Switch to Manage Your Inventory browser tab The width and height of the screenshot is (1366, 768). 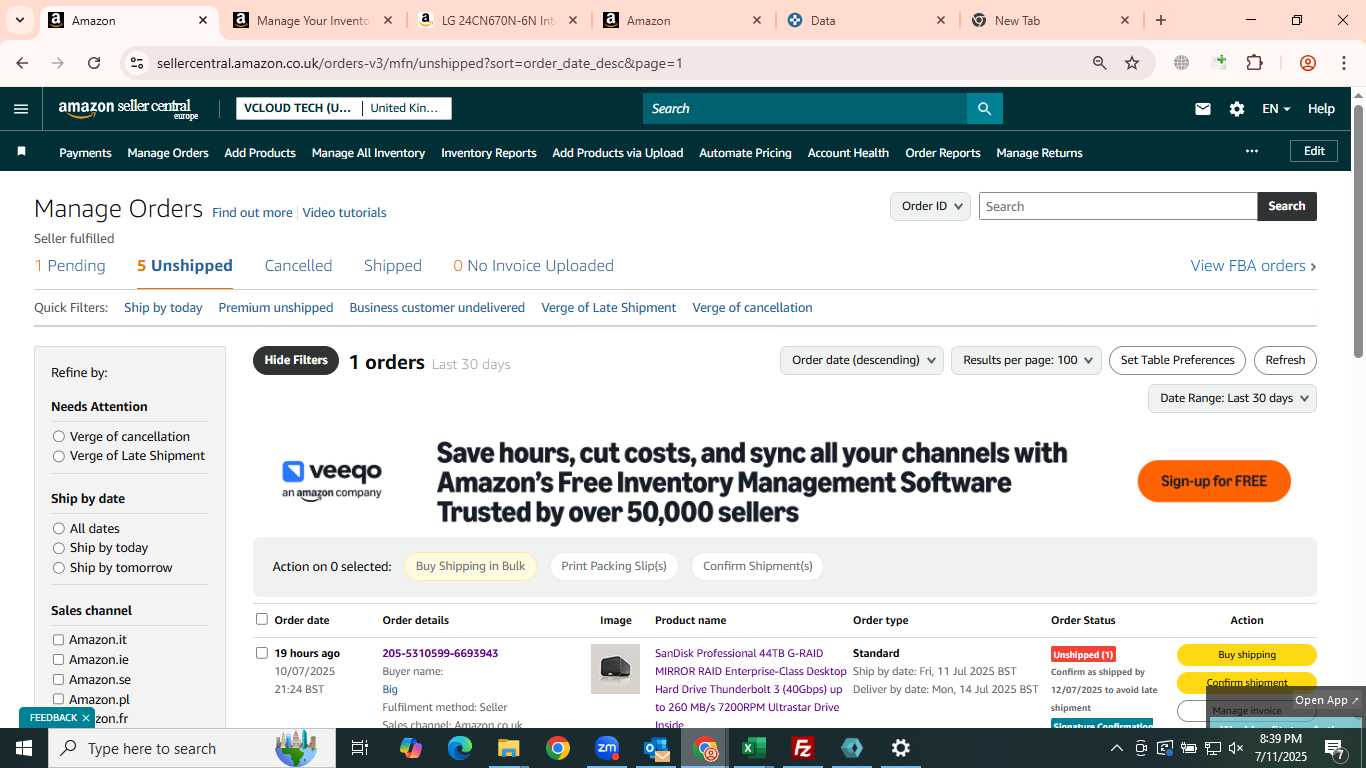(312, 20)
